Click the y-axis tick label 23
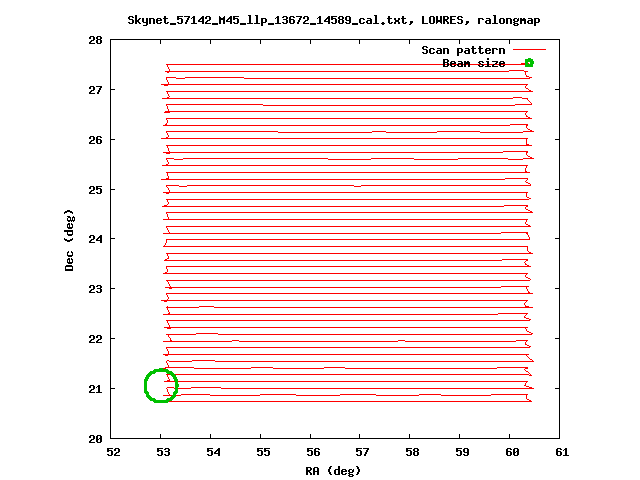Viewport: 640px width, 480px height. point(95,289)
